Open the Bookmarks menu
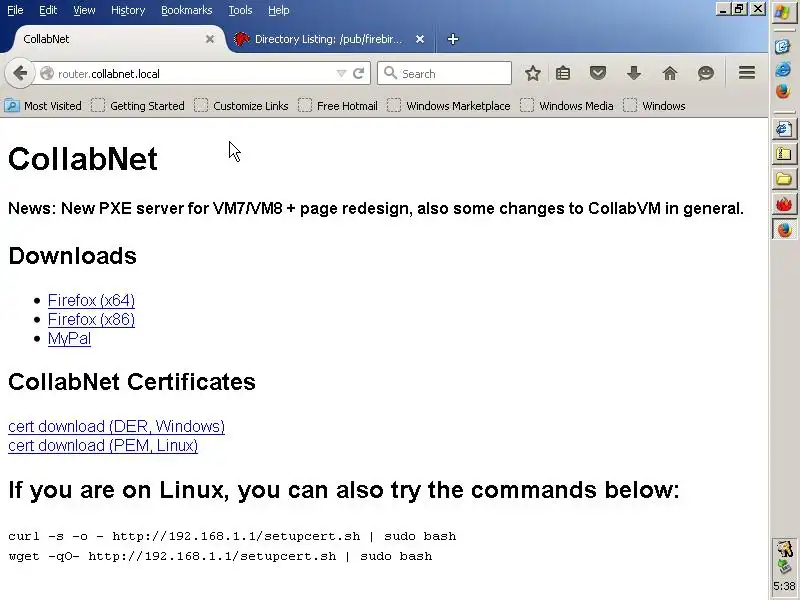800x600 pixels. pos(187,10)
